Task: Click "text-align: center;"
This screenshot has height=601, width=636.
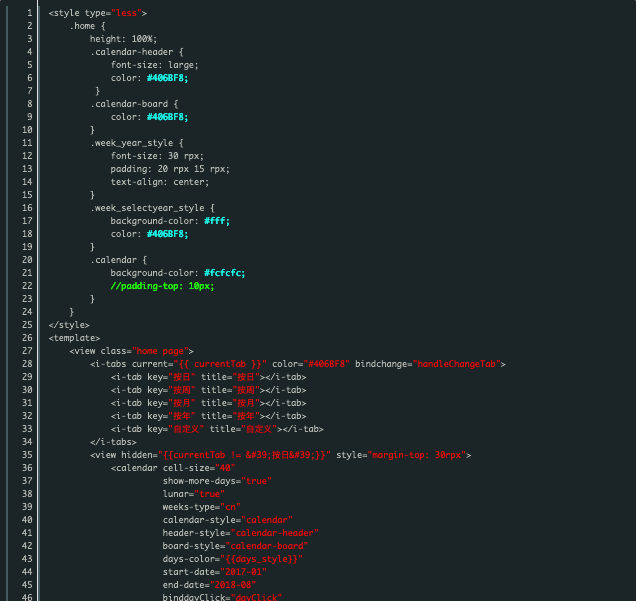Action: click(160, 182)
